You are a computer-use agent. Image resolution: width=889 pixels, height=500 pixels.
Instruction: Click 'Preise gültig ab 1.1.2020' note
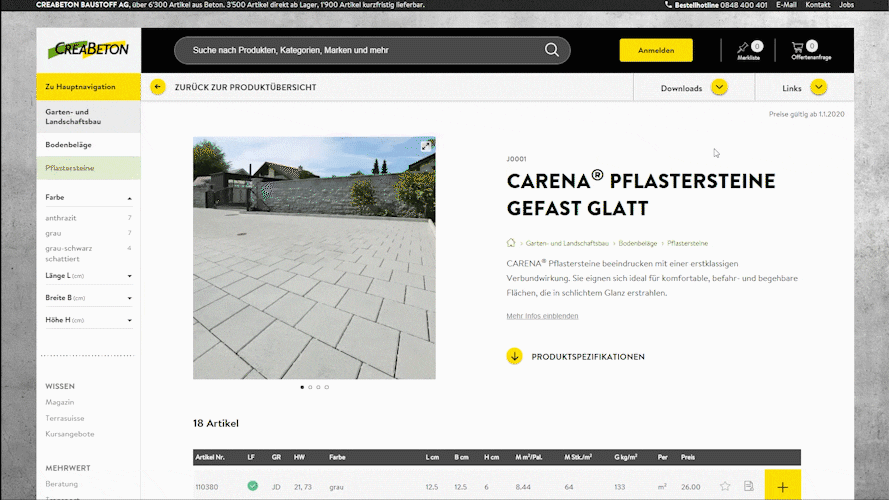click(806, 114)
